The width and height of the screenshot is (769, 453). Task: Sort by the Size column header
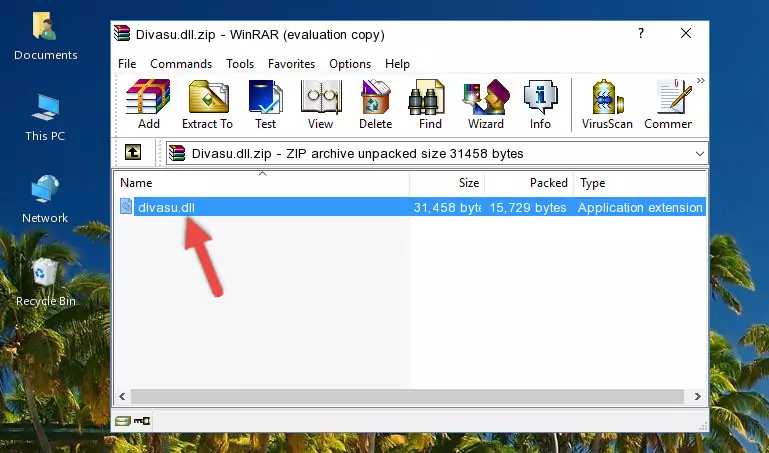click(x=447, y=182)
